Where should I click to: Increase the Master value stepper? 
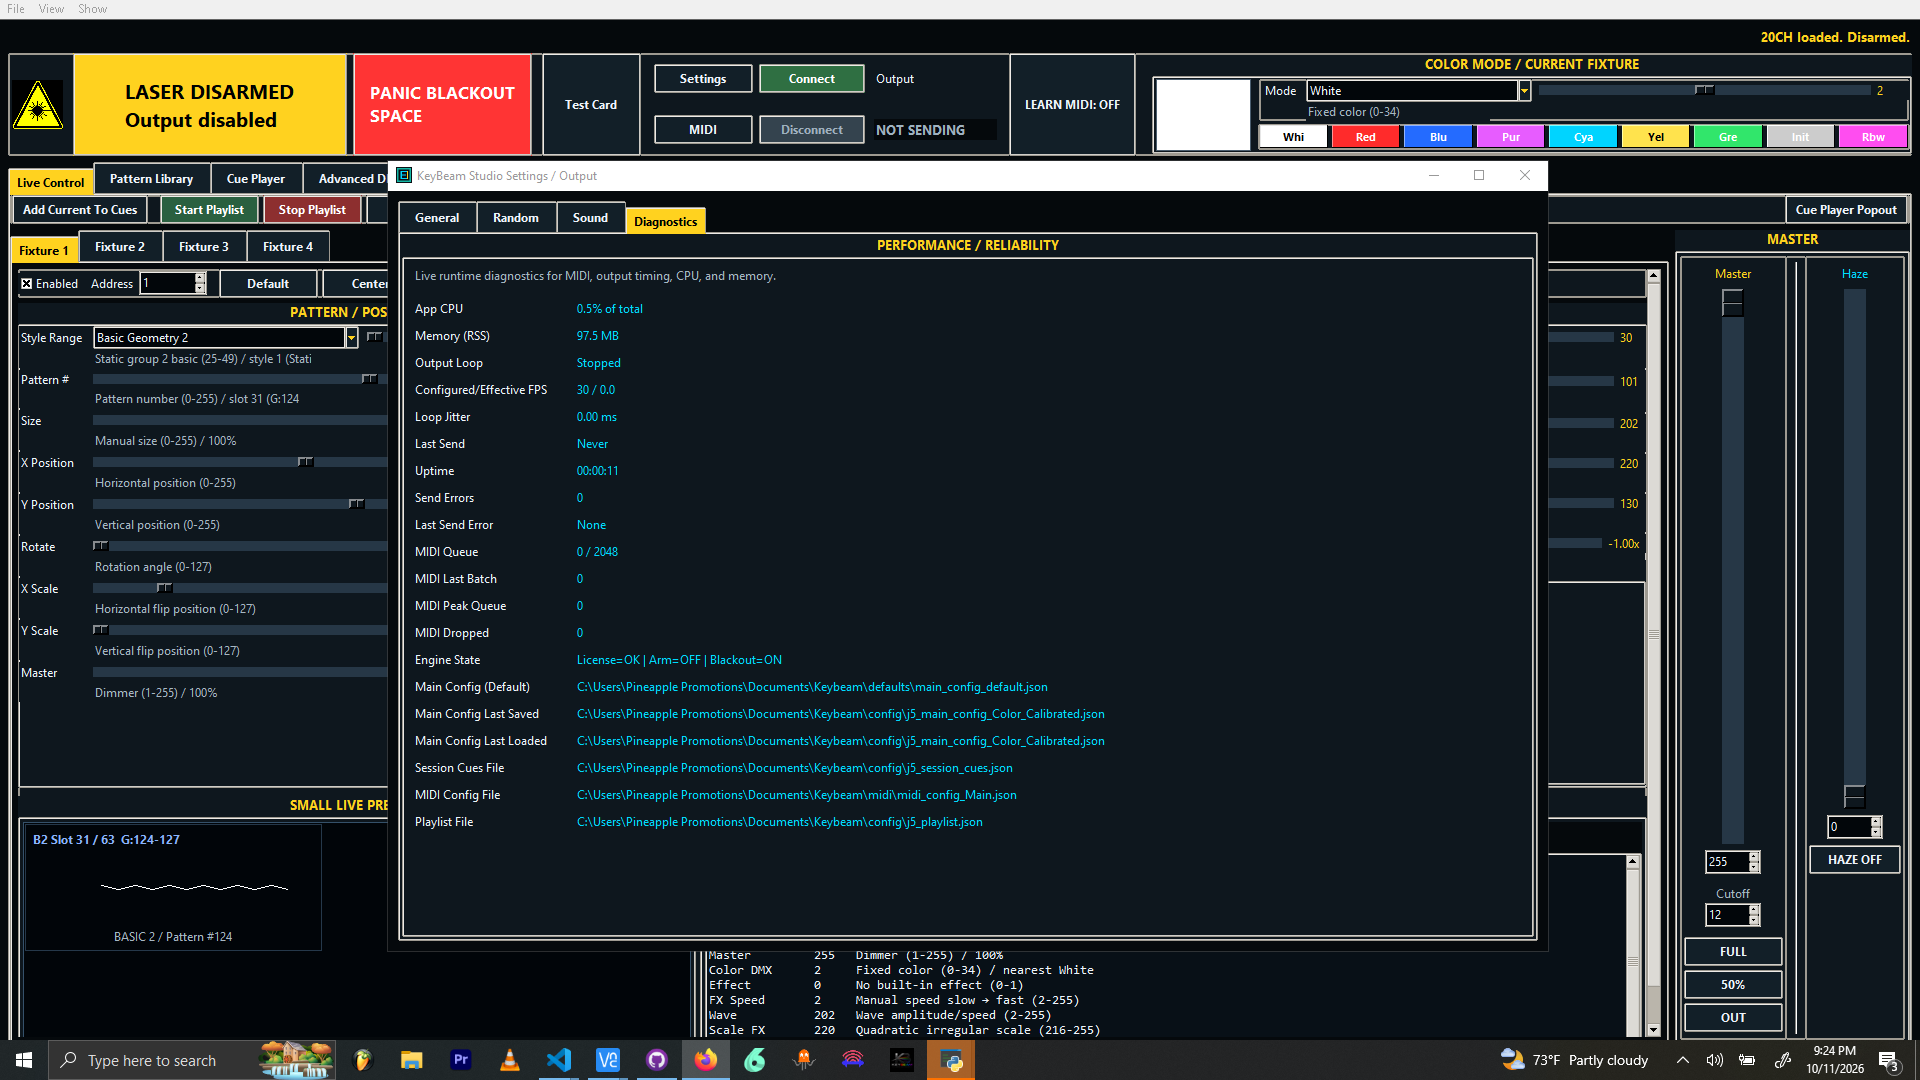pos(1754,857)
